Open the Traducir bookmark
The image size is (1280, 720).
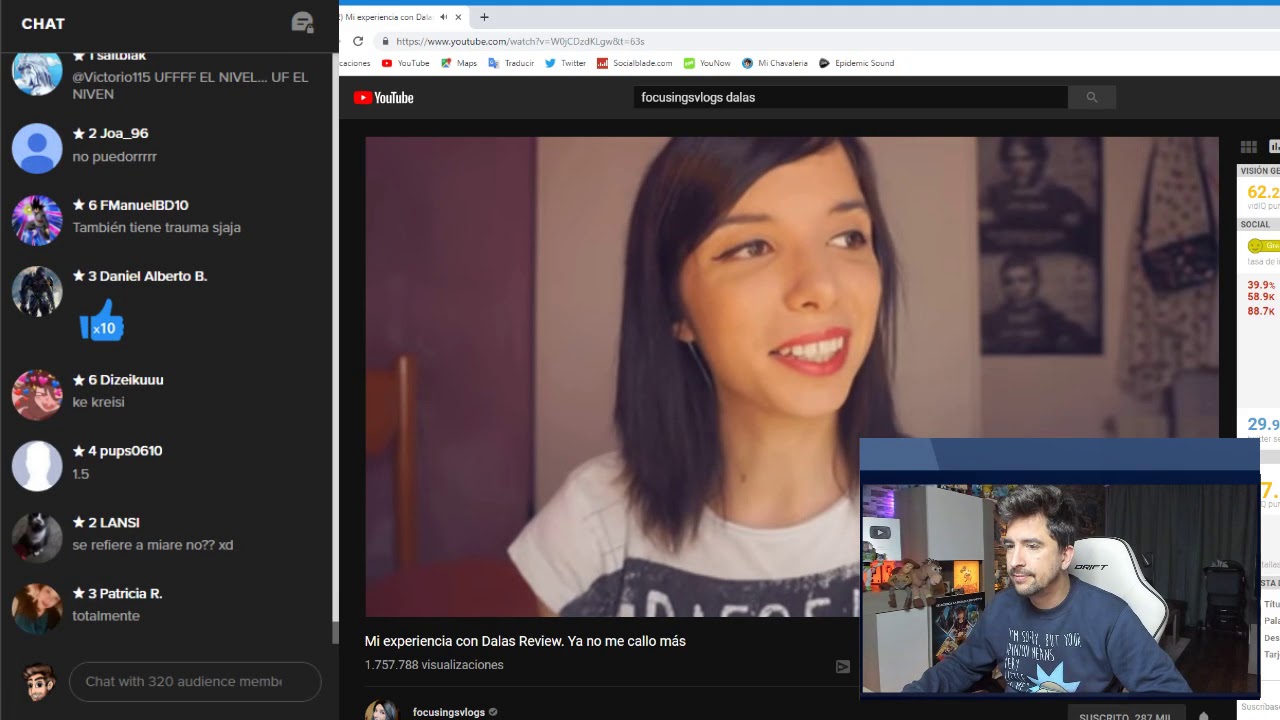pyautogui.click(x=511, y=63)
